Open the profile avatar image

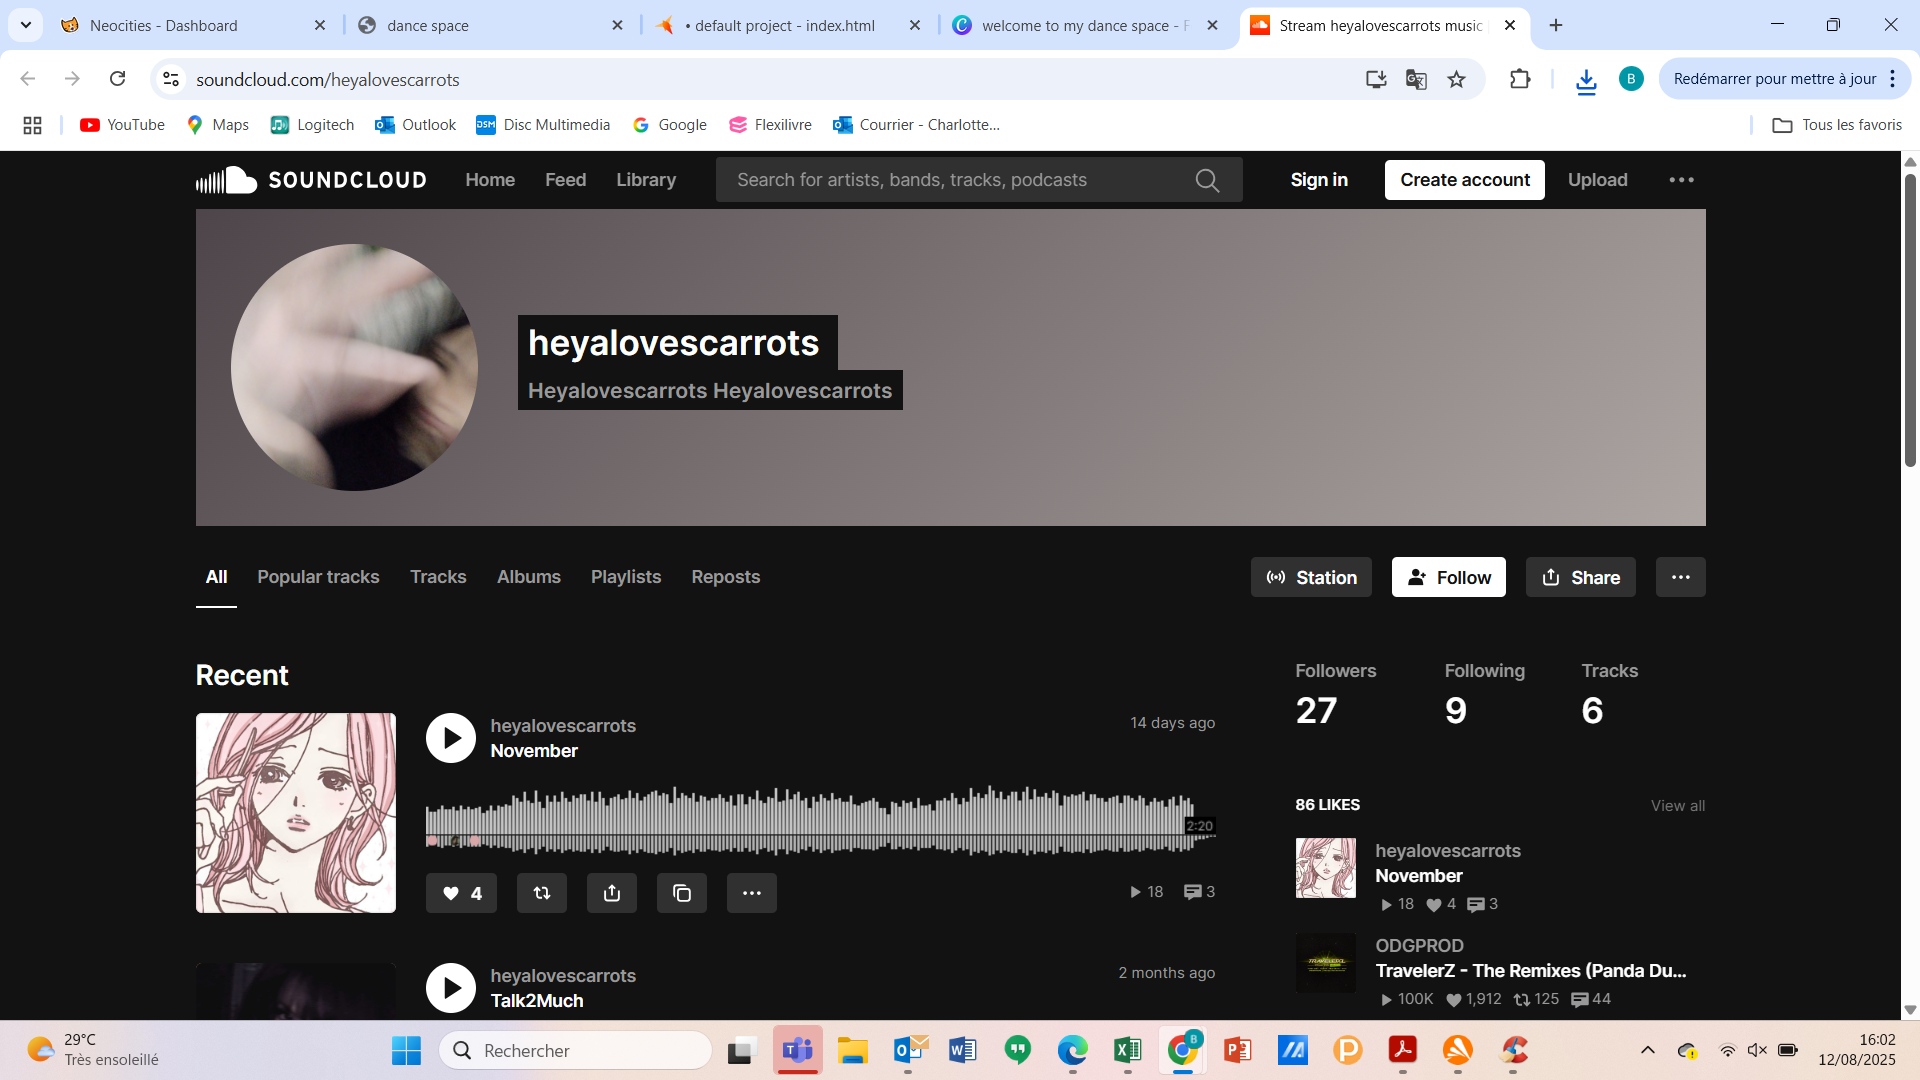coord(354,367)
